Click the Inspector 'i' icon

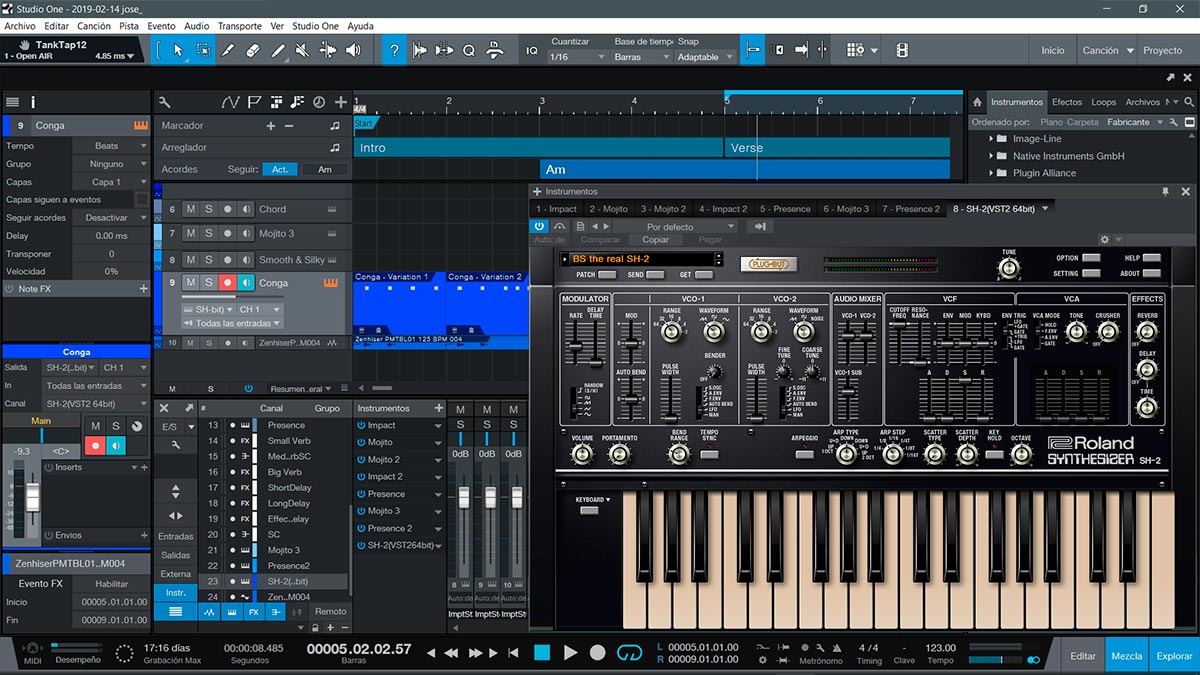(33, 102)
